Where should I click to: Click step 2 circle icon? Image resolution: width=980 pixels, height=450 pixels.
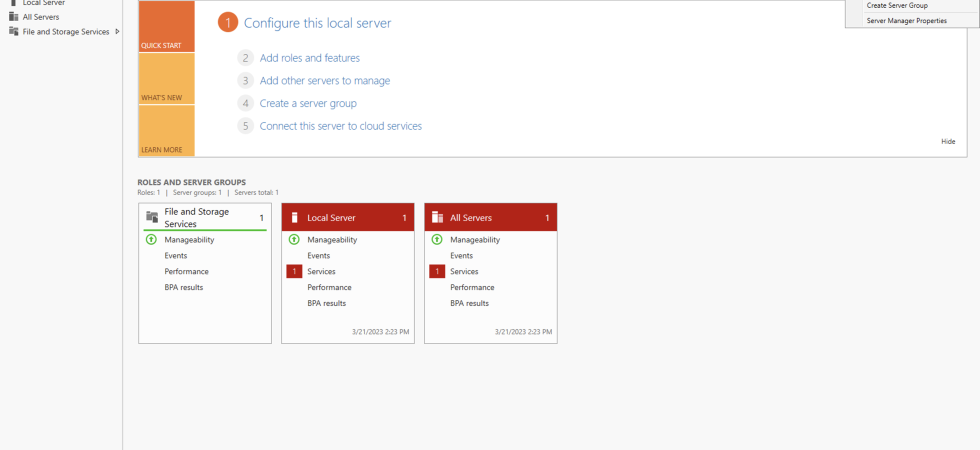(x=246, y=58)
